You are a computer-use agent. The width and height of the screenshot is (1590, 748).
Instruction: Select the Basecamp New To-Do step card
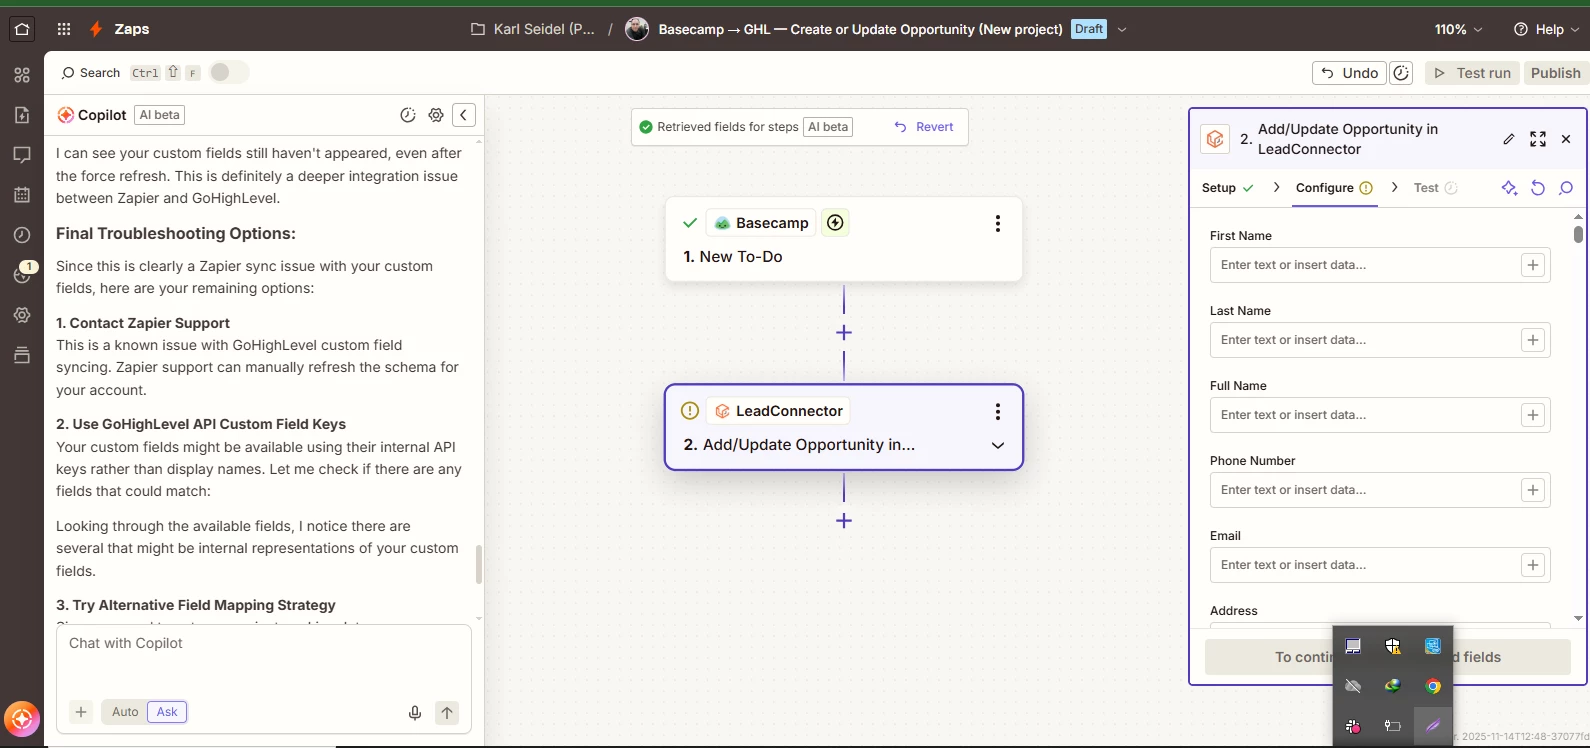click(x=844, y=239)
